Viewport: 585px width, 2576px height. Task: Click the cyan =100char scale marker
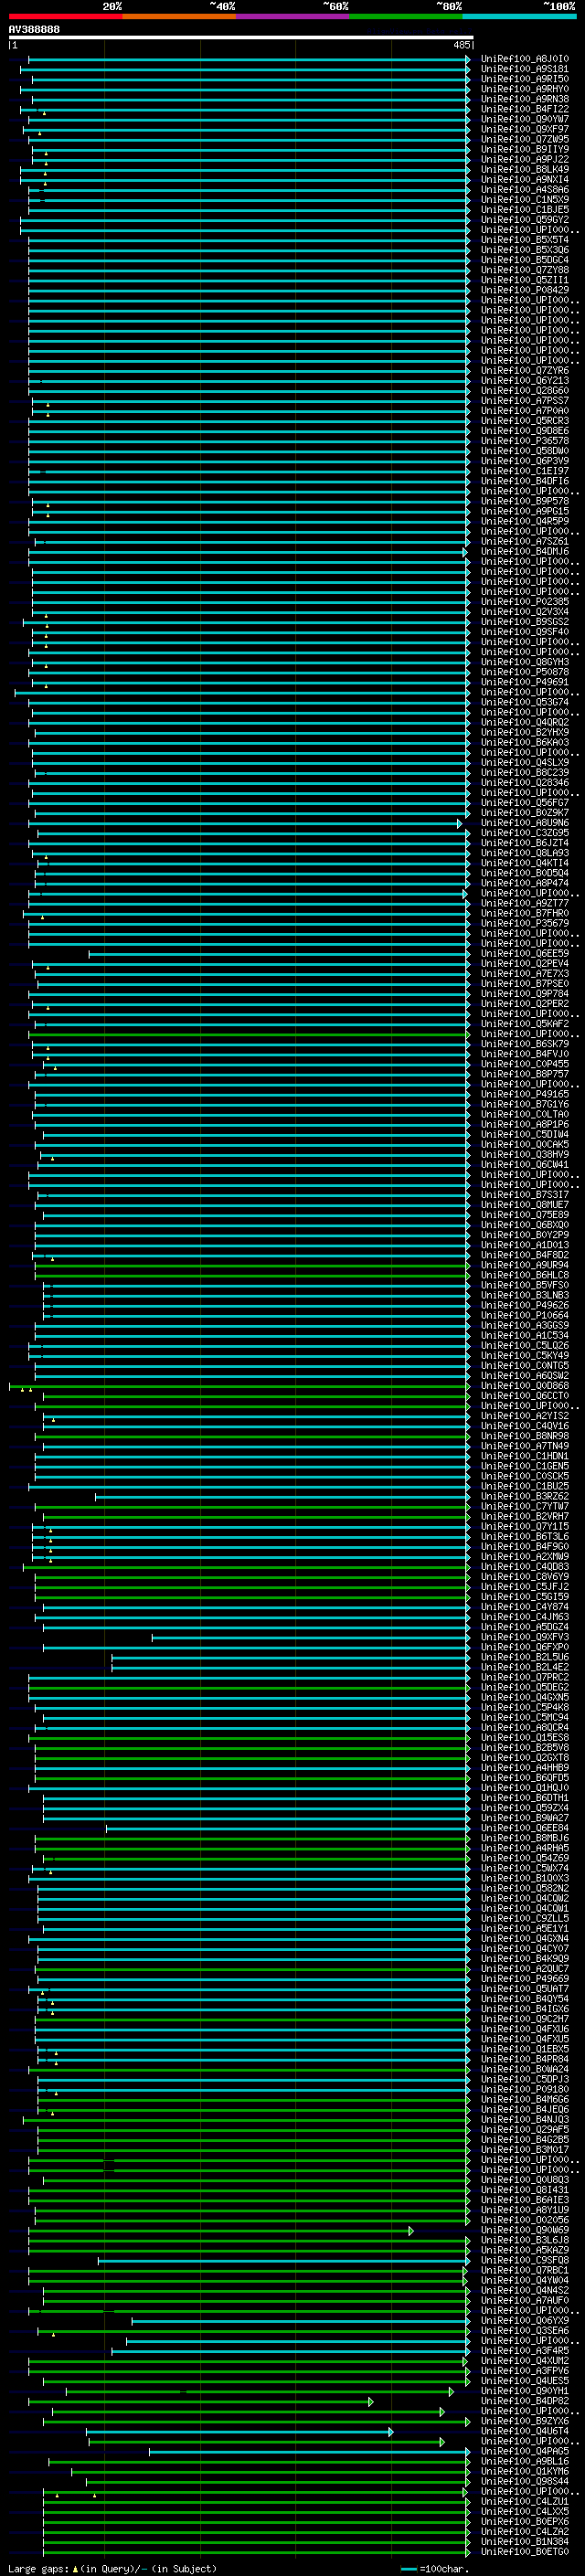[x=408, y=2568]
